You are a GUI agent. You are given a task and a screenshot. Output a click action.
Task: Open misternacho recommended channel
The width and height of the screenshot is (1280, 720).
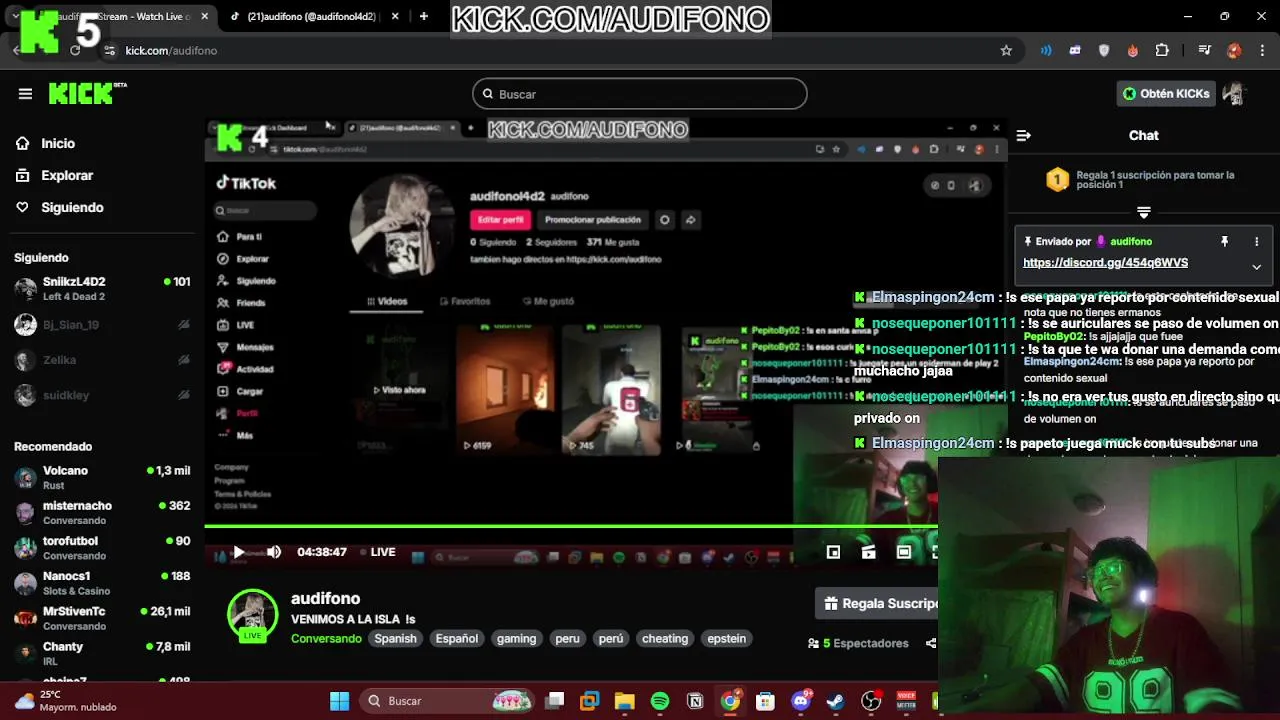coord(102,512)
